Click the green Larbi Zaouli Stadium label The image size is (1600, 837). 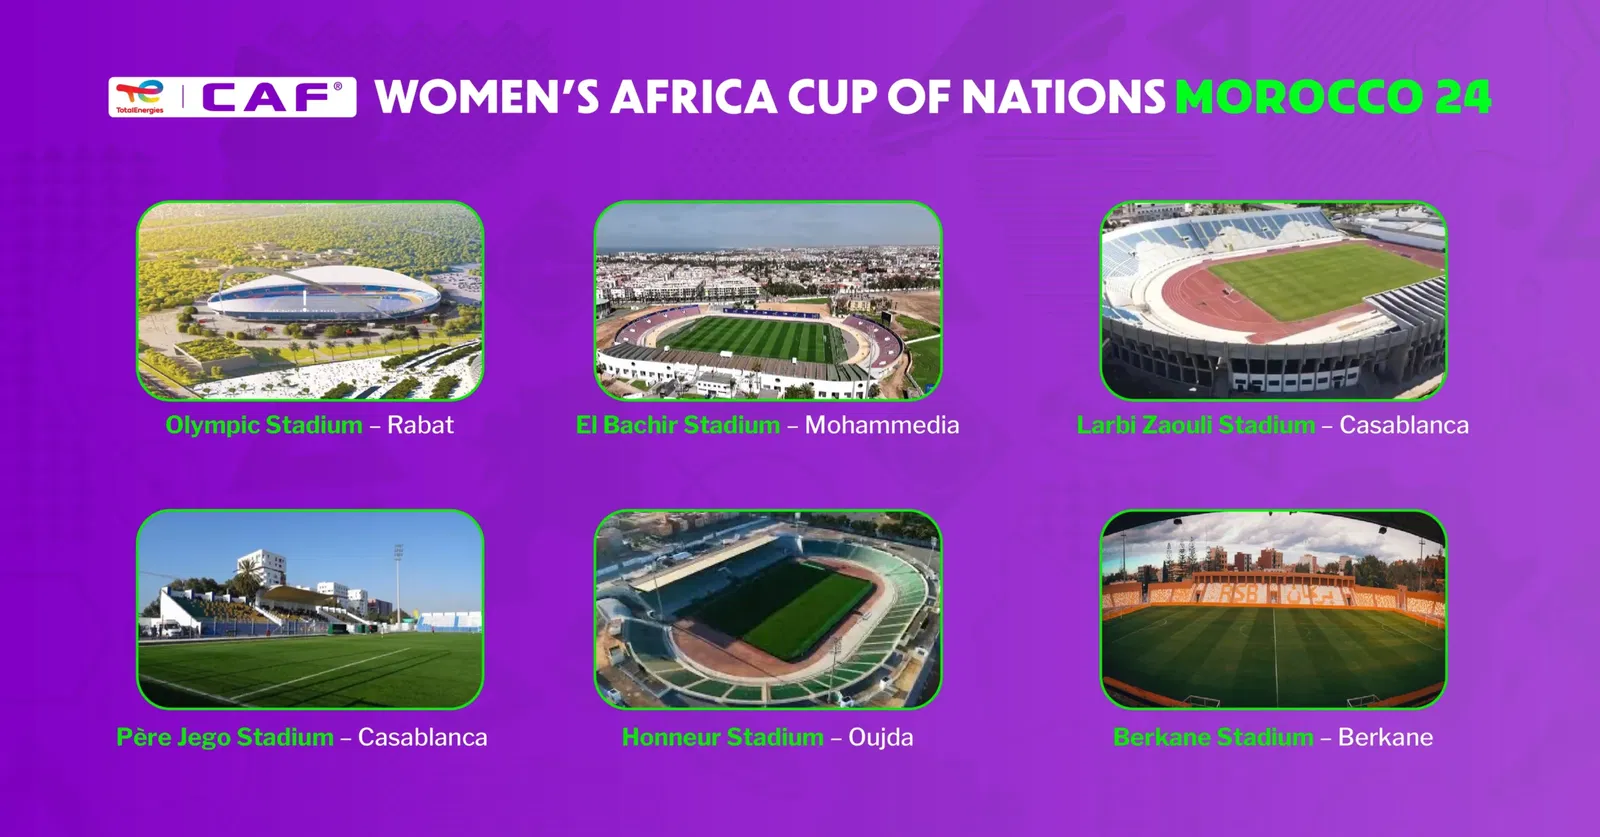point(1196,425)
